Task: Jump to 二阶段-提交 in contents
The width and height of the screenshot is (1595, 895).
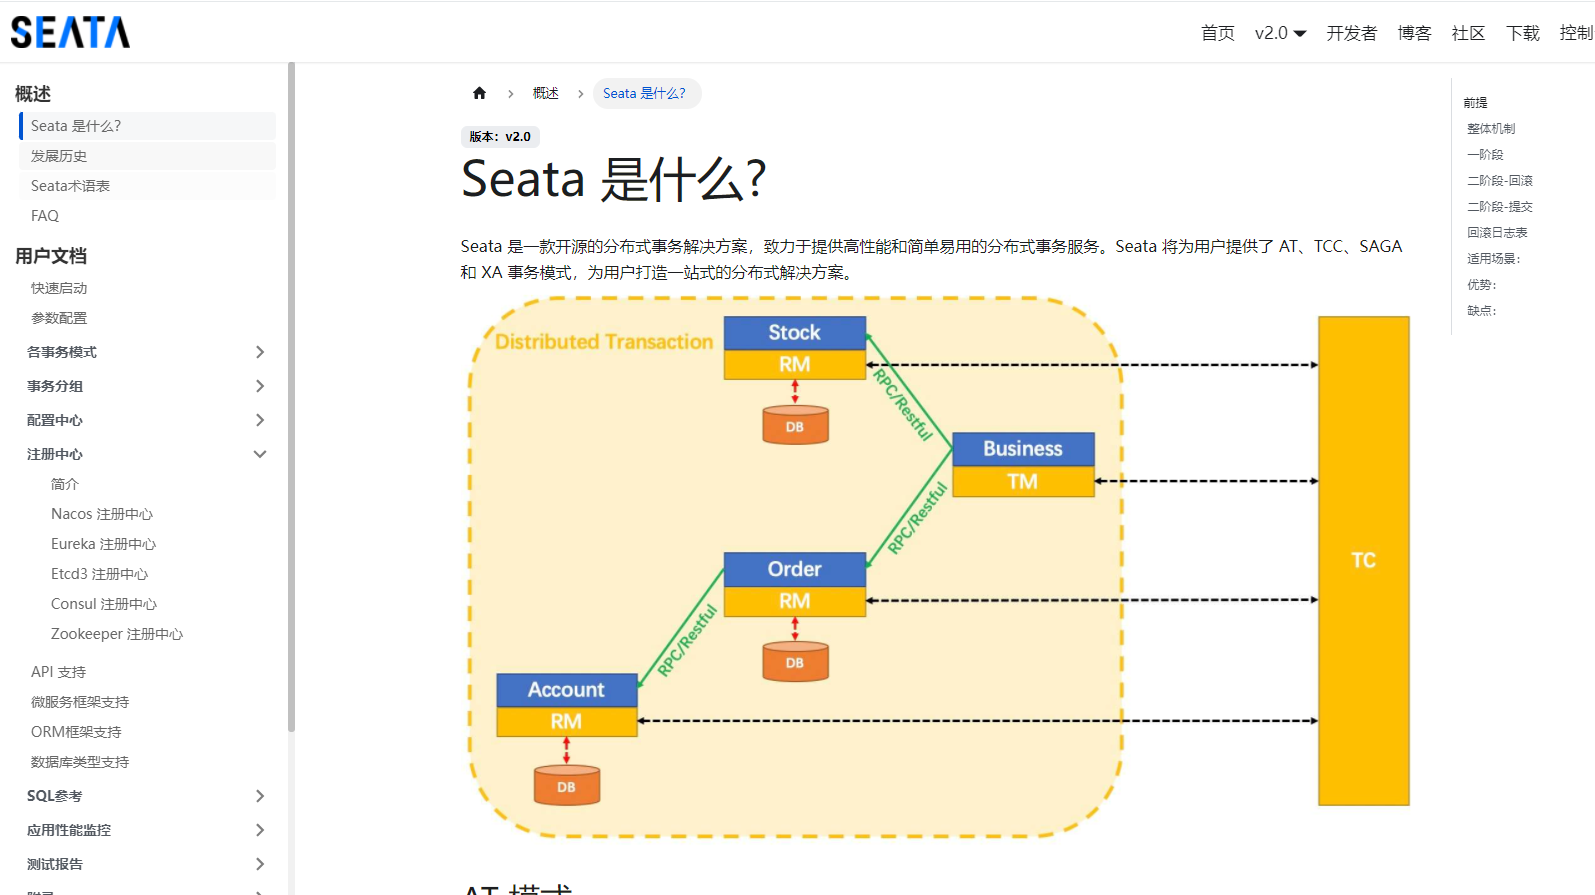Action: pos(1500,207)
